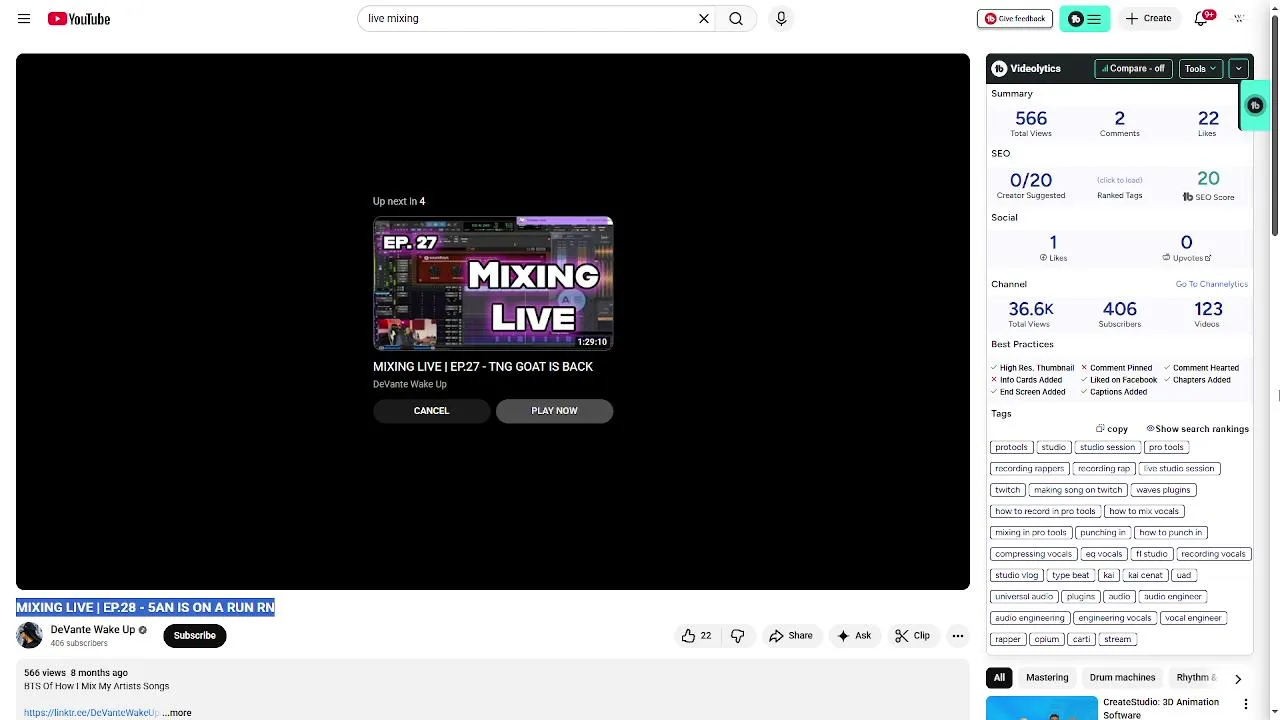
Task: Click the 'how to mix vocals' tag
Action: coord(1144,511)
